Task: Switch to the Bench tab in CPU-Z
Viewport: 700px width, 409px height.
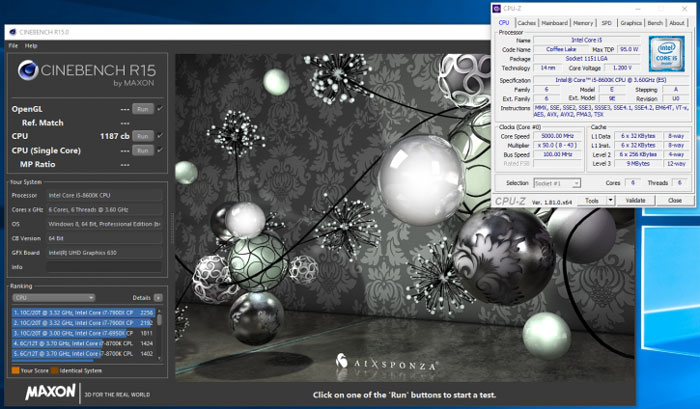Action: pos(655,22)
